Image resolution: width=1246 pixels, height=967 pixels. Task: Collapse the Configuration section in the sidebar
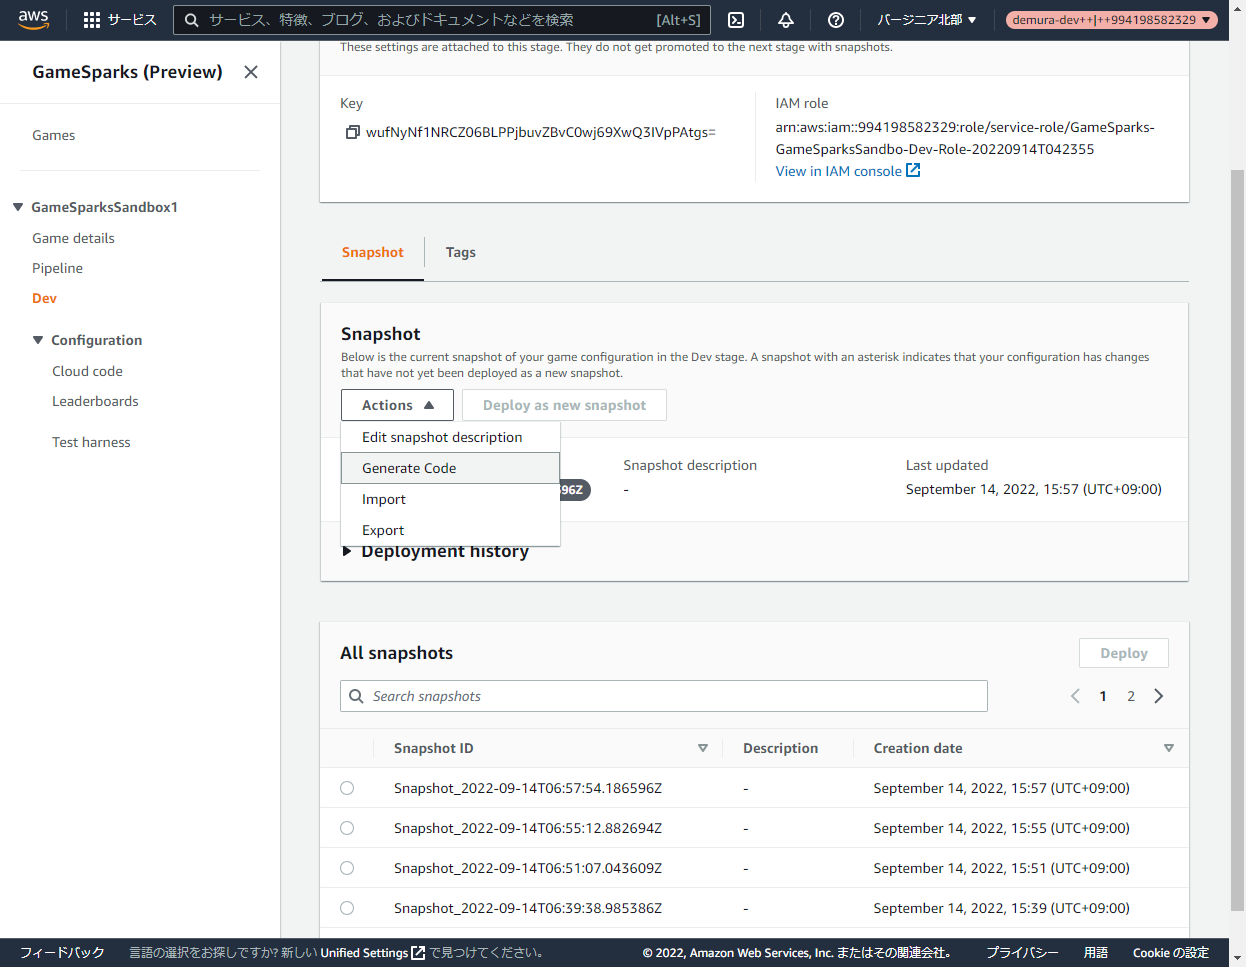(36, 340)
